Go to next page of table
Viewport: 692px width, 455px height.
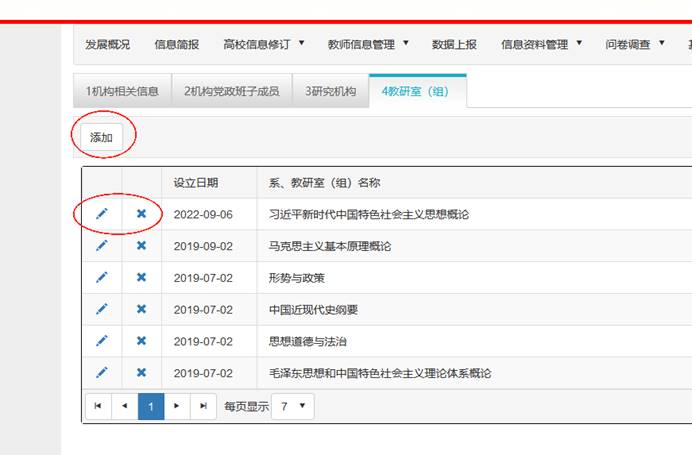(x=177, y=406)
